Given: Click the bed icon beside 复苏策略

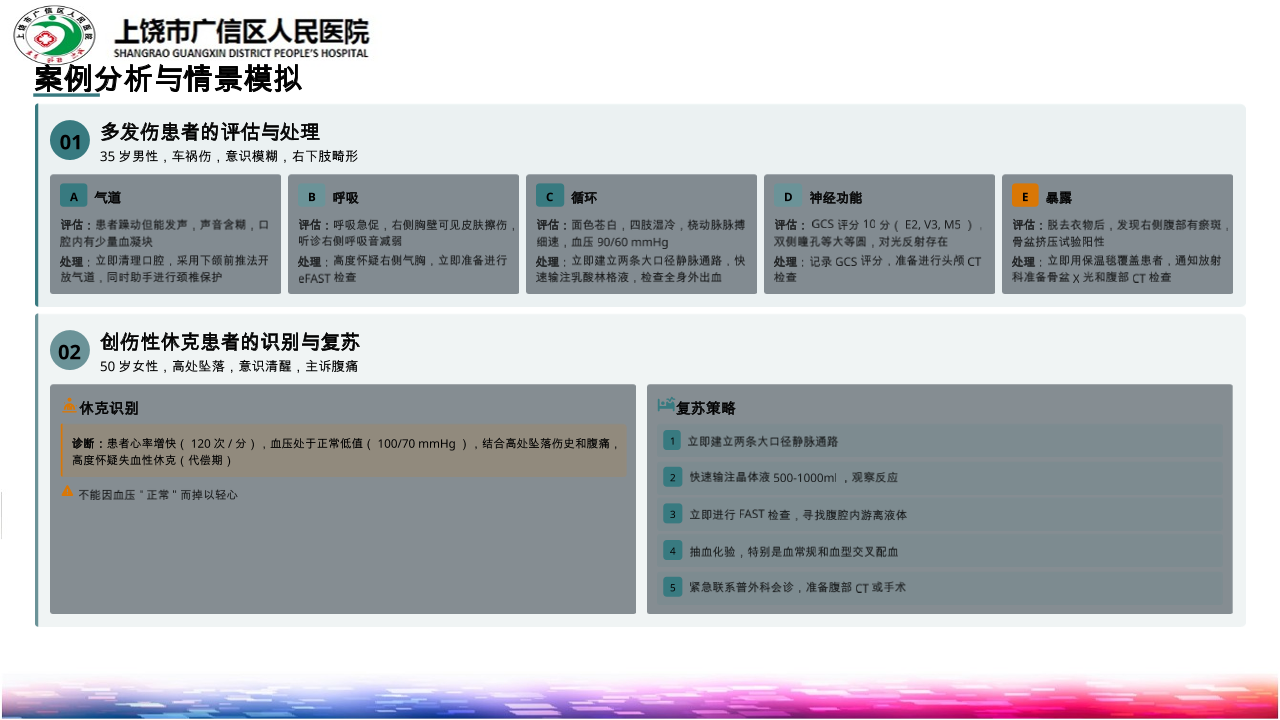Looking at the screenshot, I should point(666,404).
